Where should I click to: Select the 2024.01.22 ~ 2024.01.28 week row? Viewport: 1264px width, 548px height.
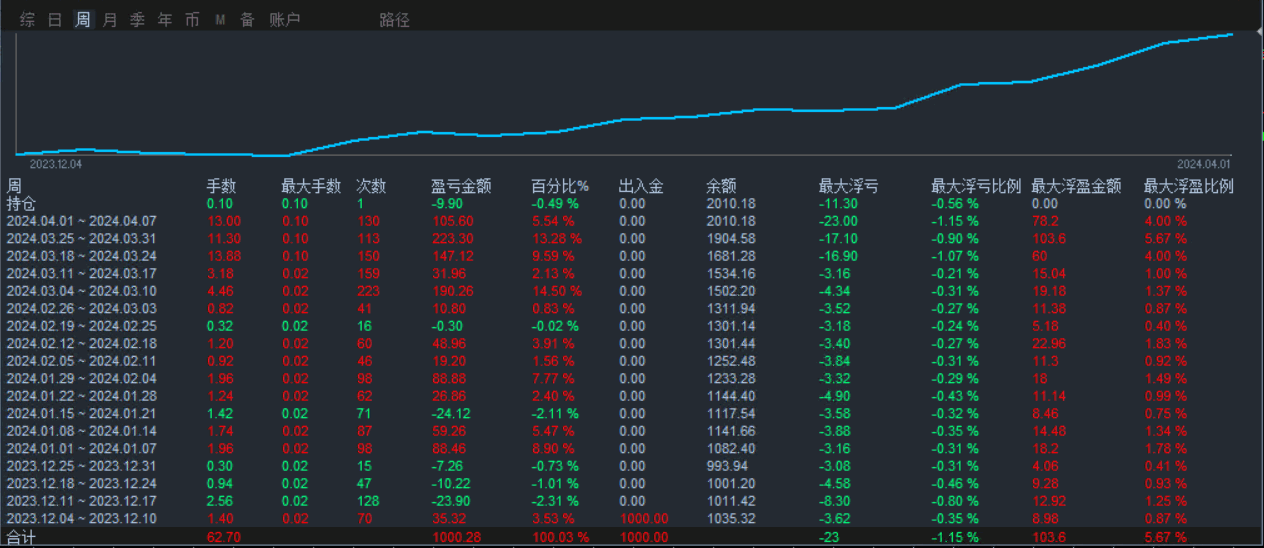632,396
